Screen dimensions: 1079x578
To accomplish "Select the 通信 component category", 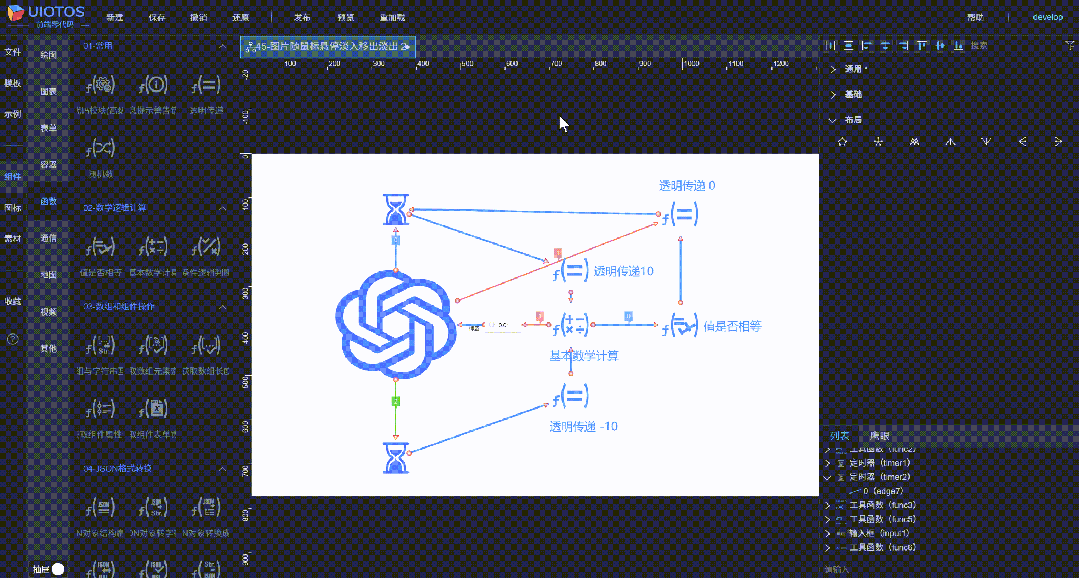I will click(x=48, y=238).
